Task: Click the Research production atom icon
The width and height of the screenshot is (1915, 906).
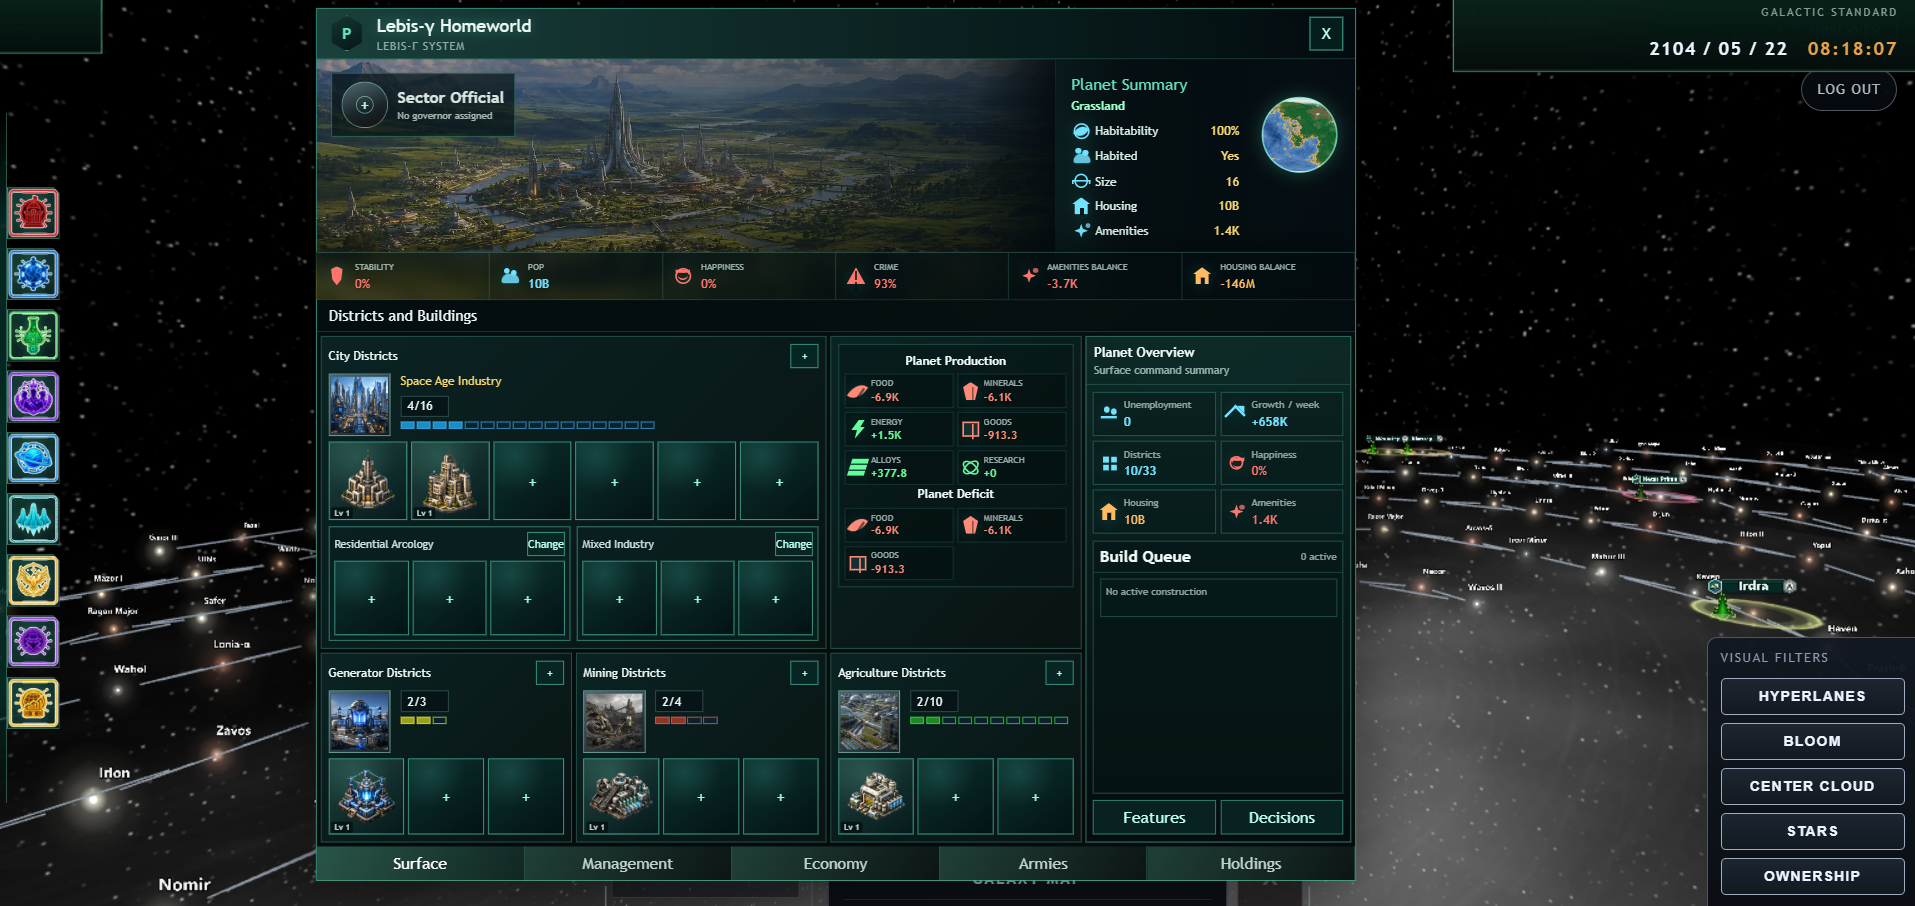Action: point(970,467)
